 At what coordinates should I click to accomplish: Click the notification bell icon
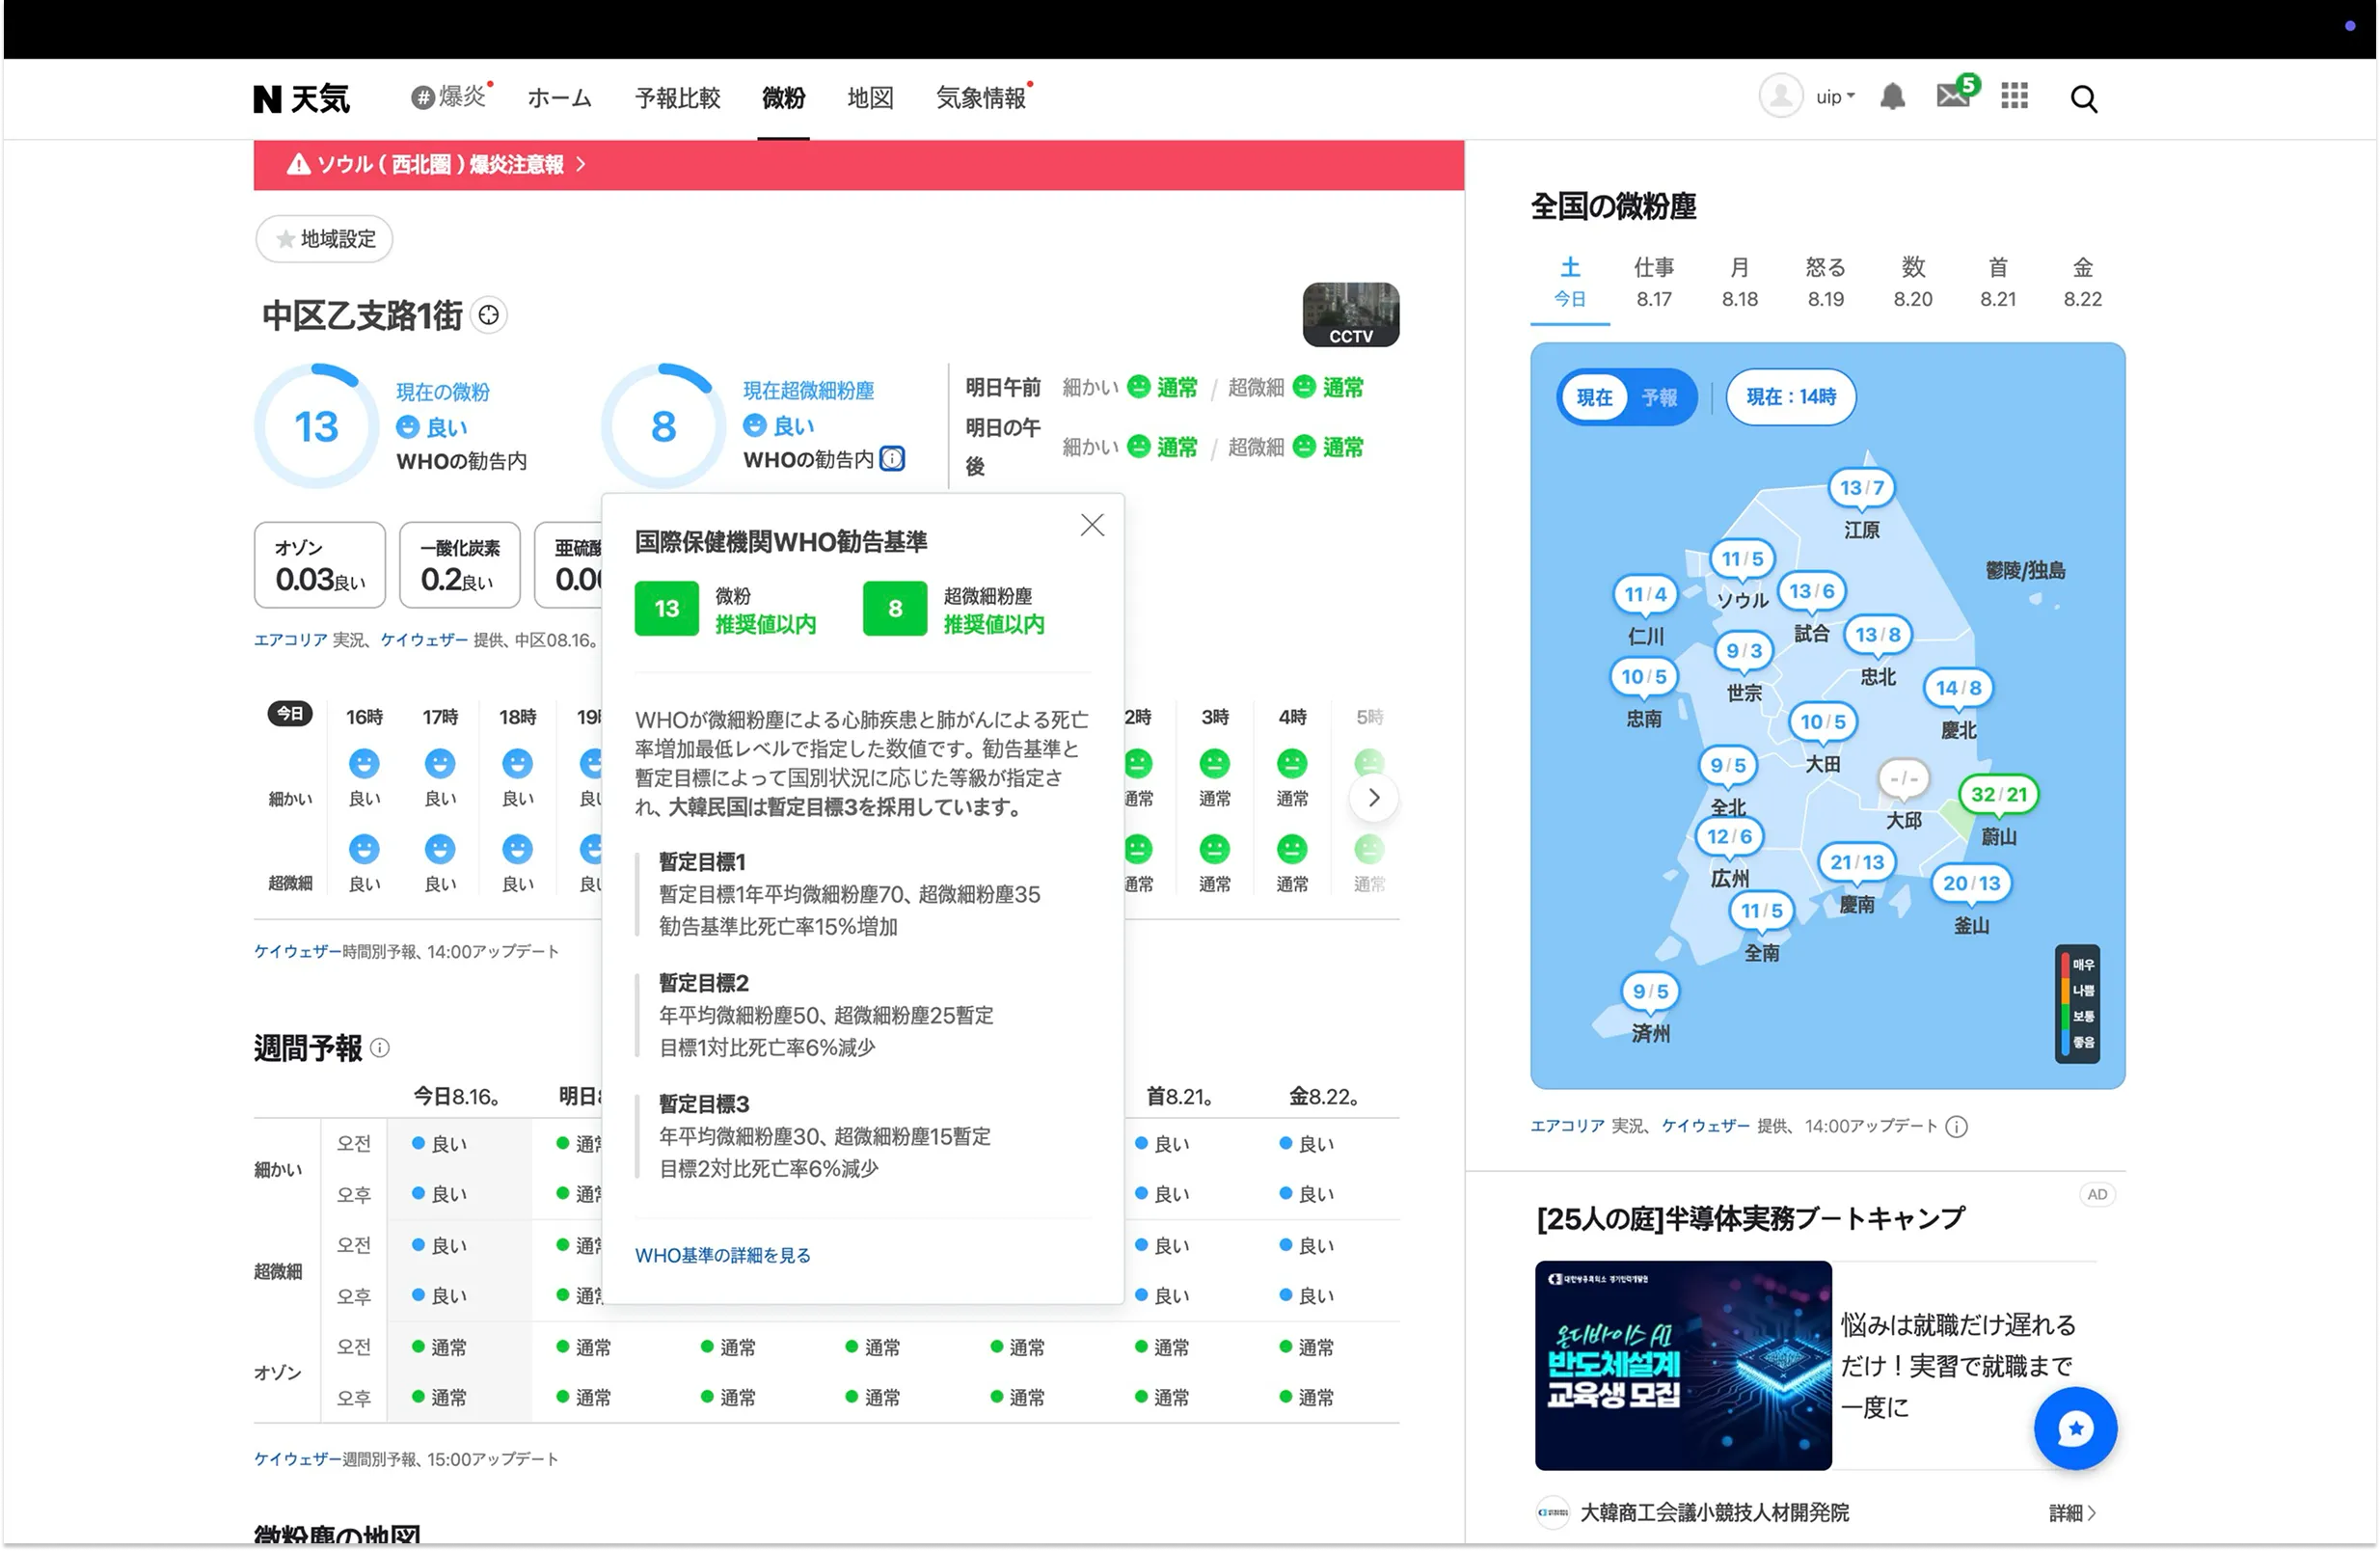click(x=1892, y=97)
